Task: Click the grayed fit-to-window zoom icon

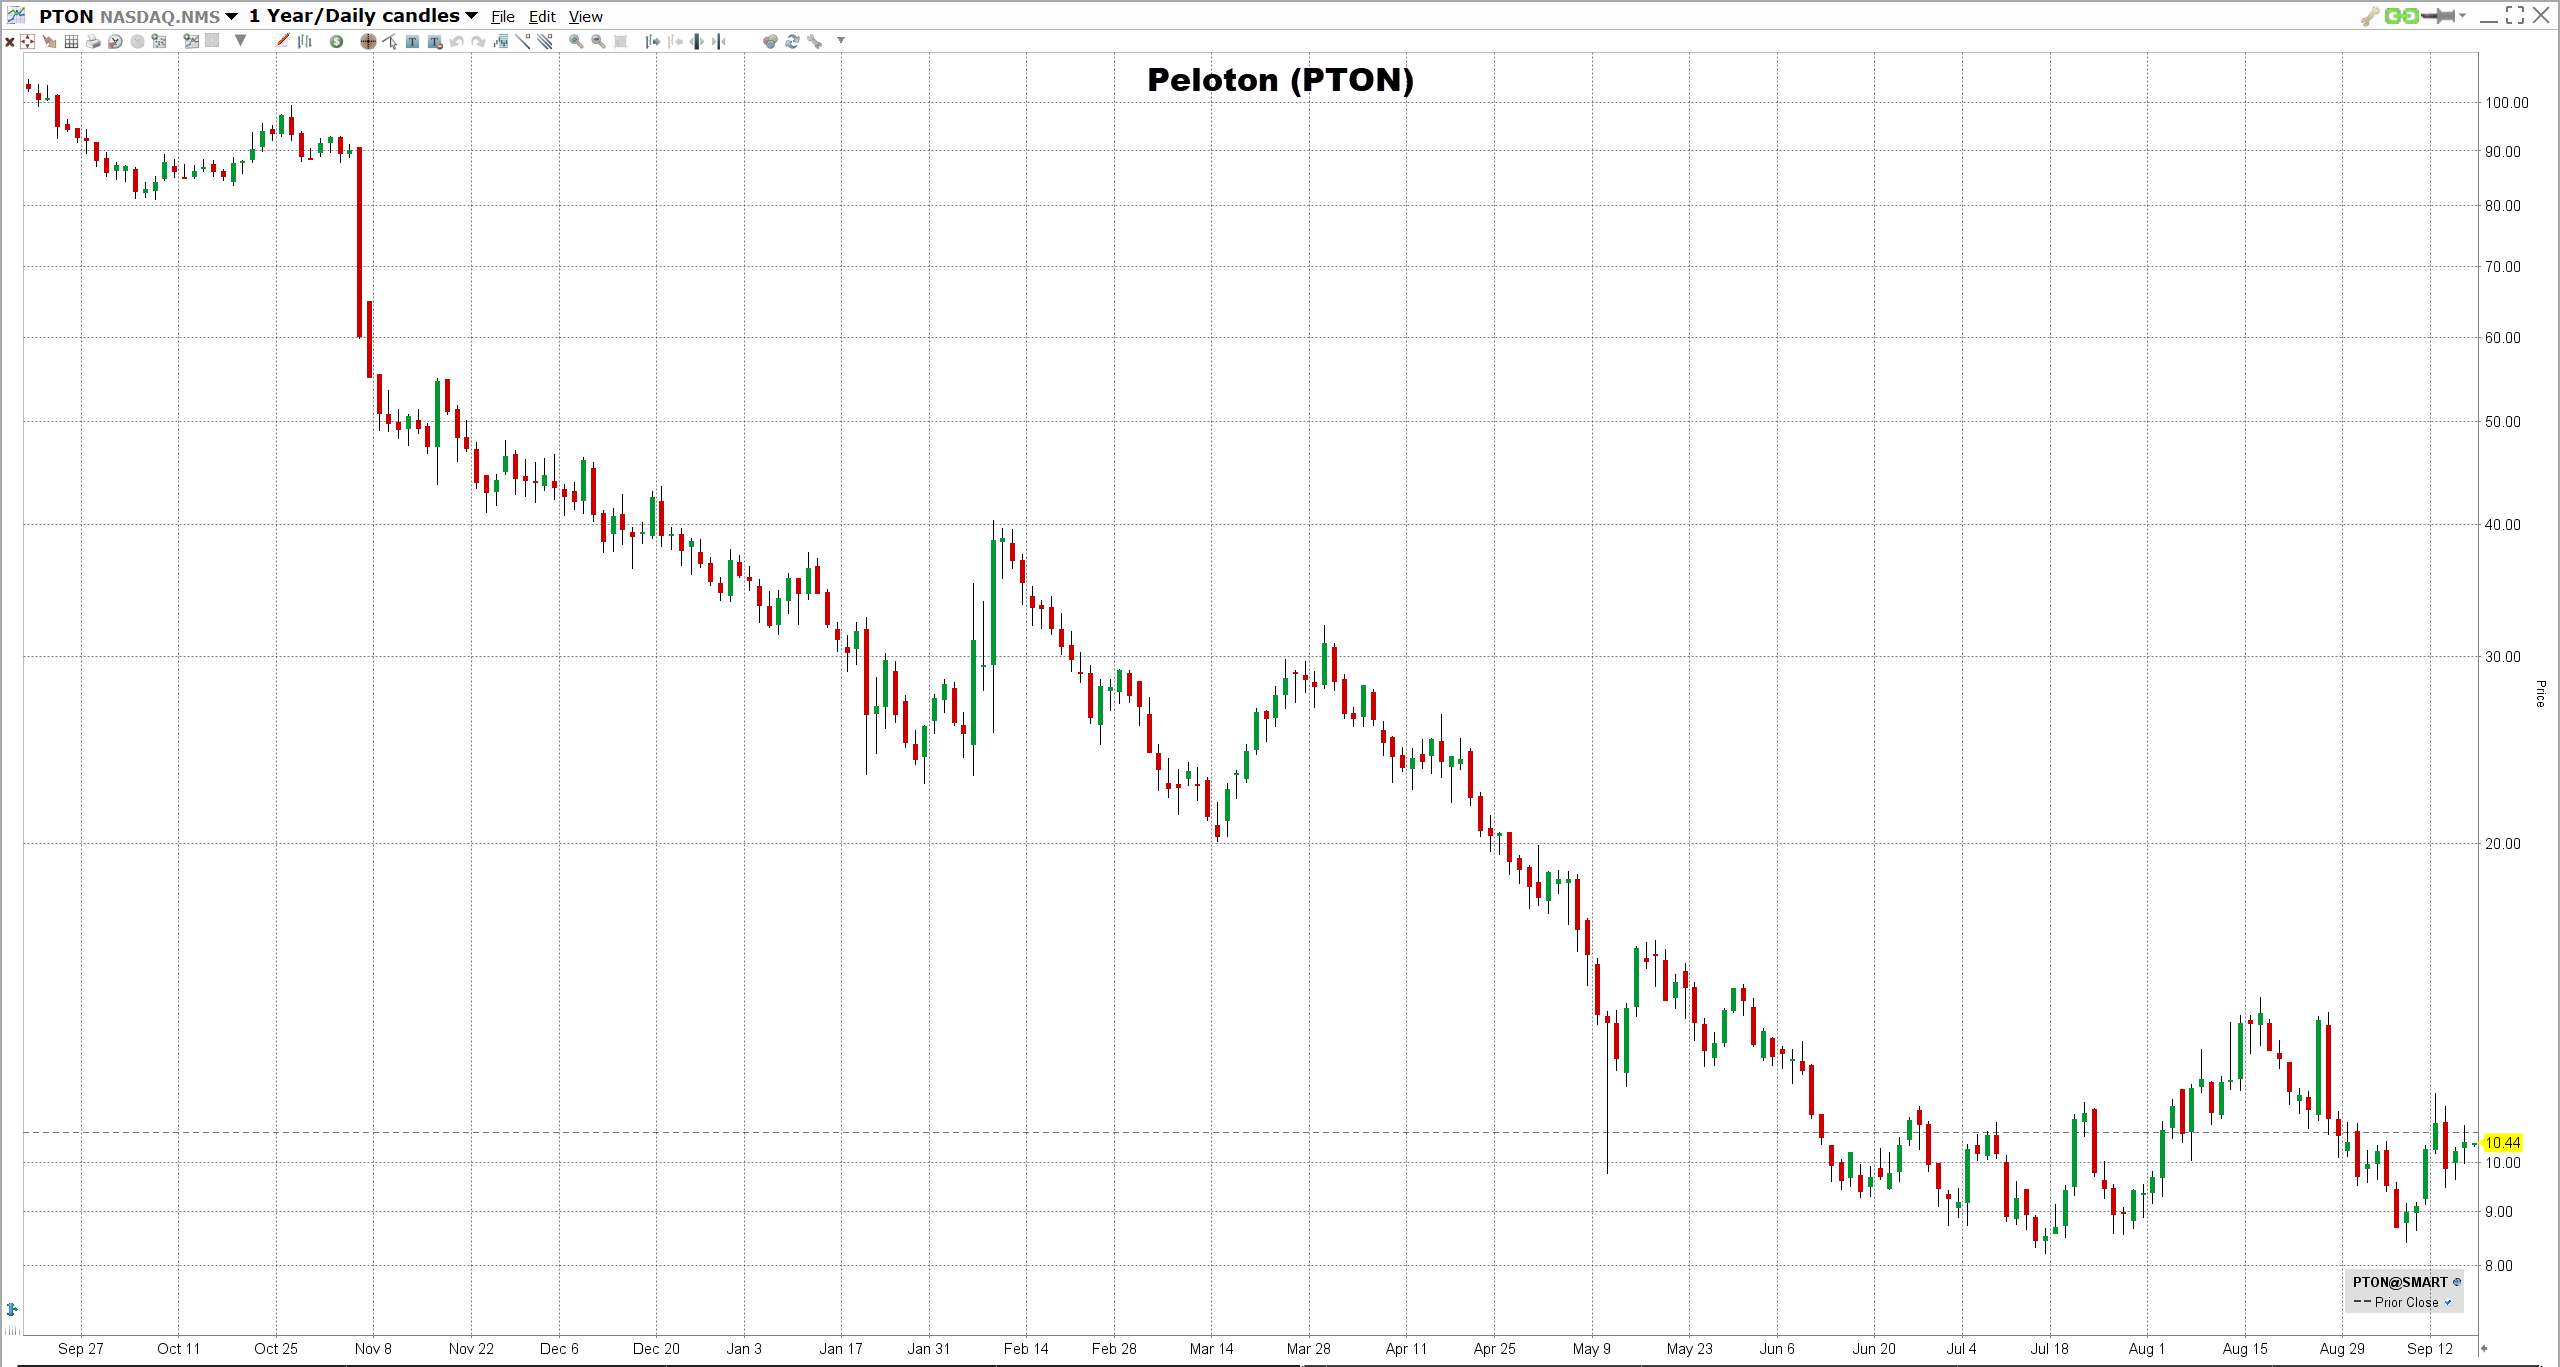Action: pyautogui.click(x=620, y=41)
